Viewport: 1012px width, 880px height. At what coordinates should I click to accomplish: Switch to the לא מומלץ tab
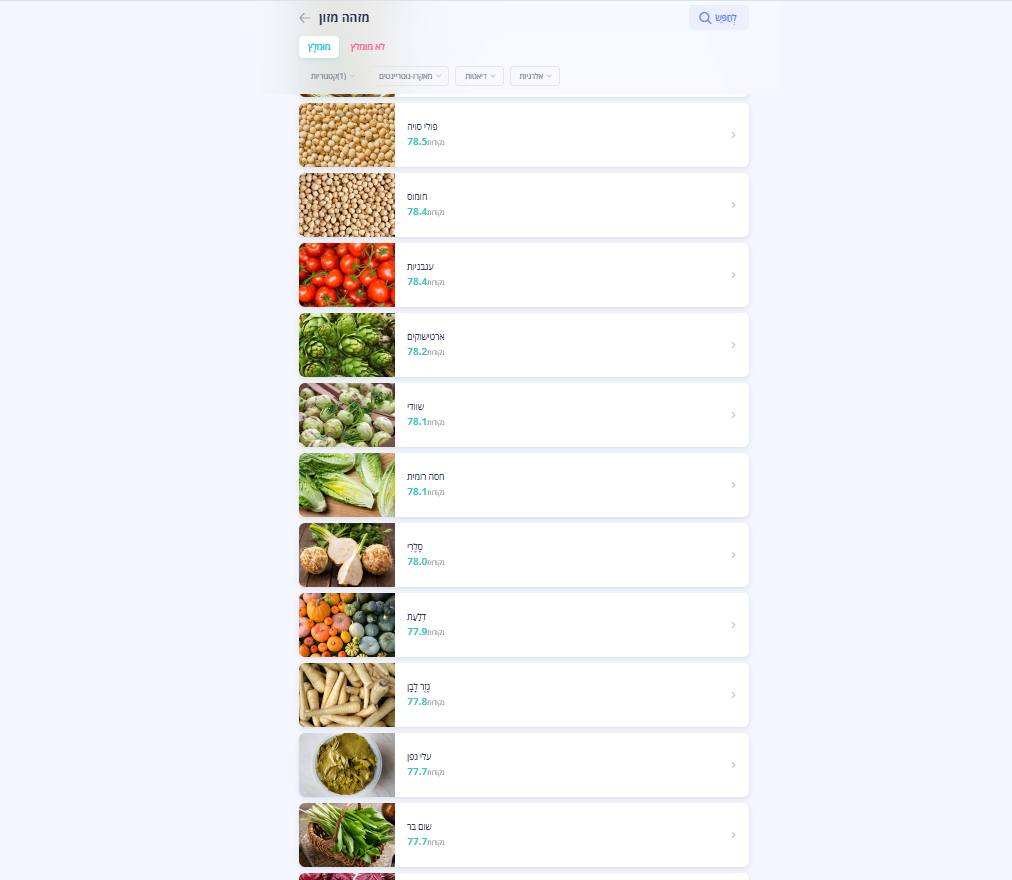coord(367,47)
